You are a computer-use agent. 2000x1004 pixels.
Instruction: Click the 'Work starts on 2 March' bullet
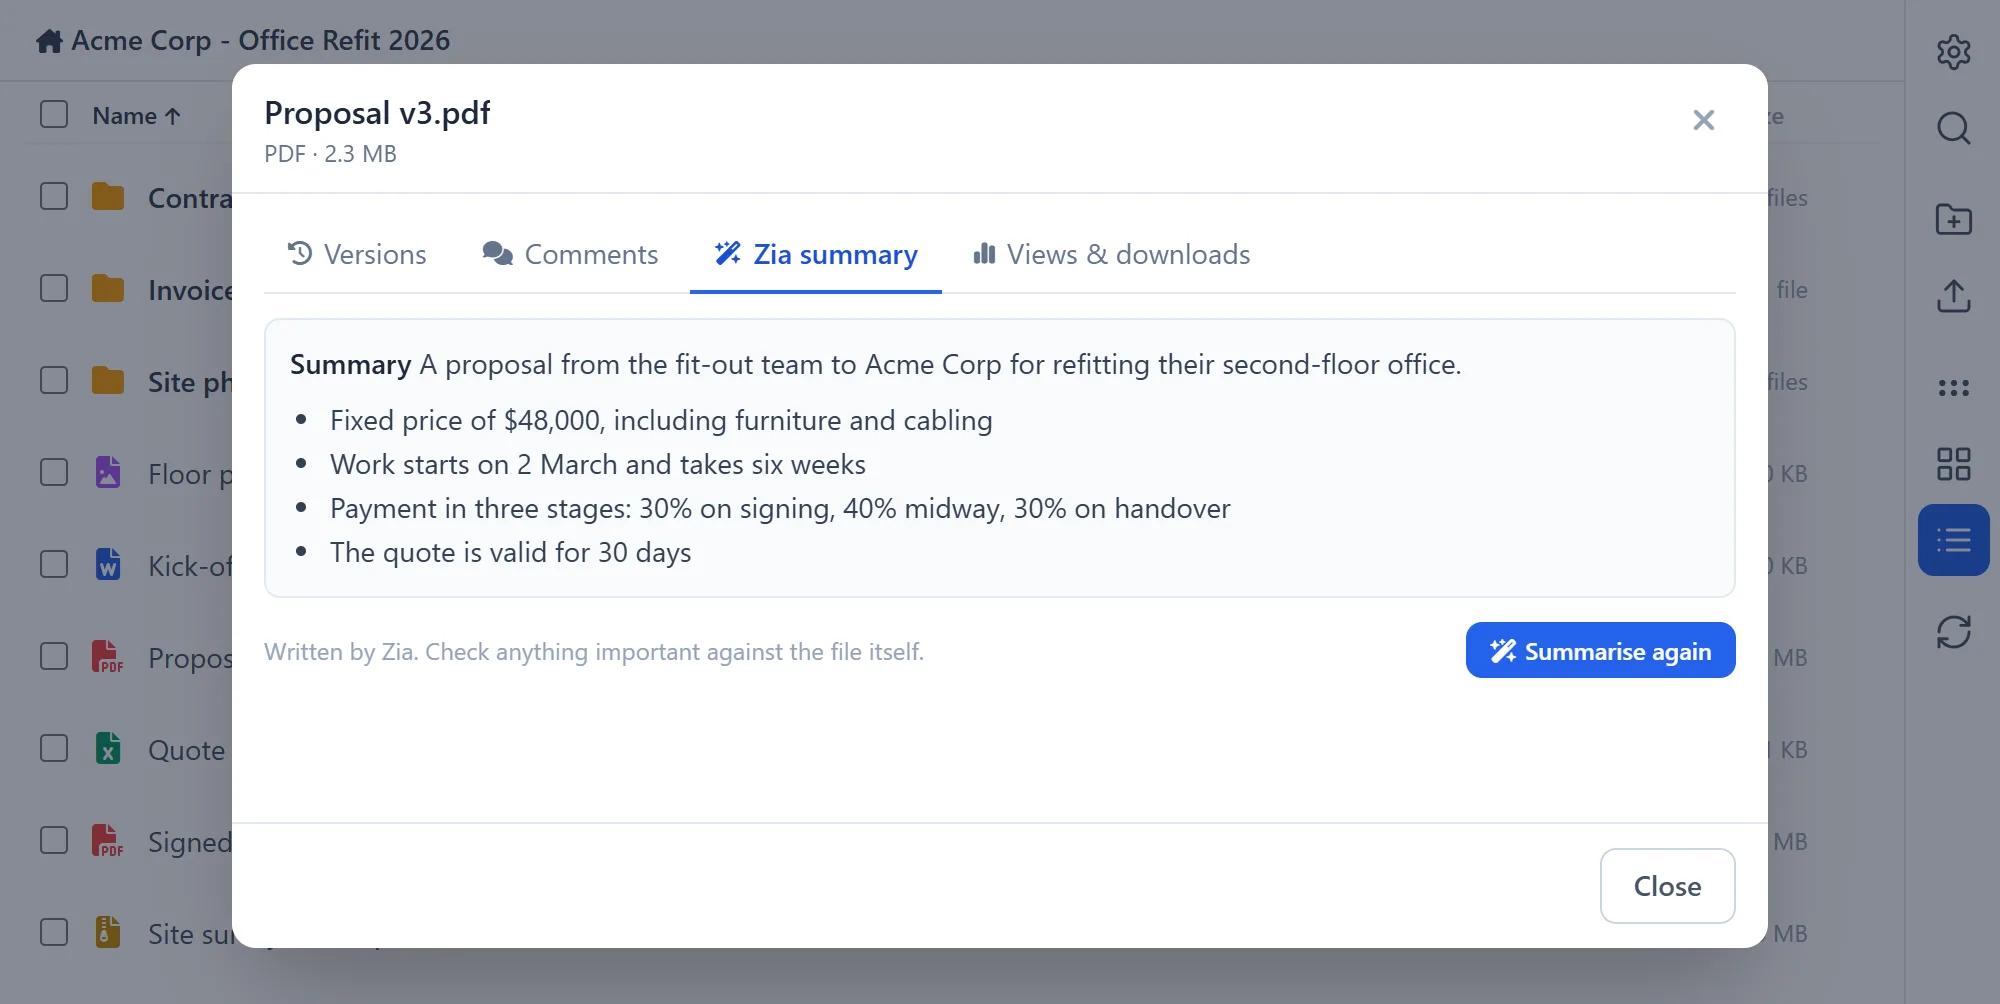coord(598,464)
